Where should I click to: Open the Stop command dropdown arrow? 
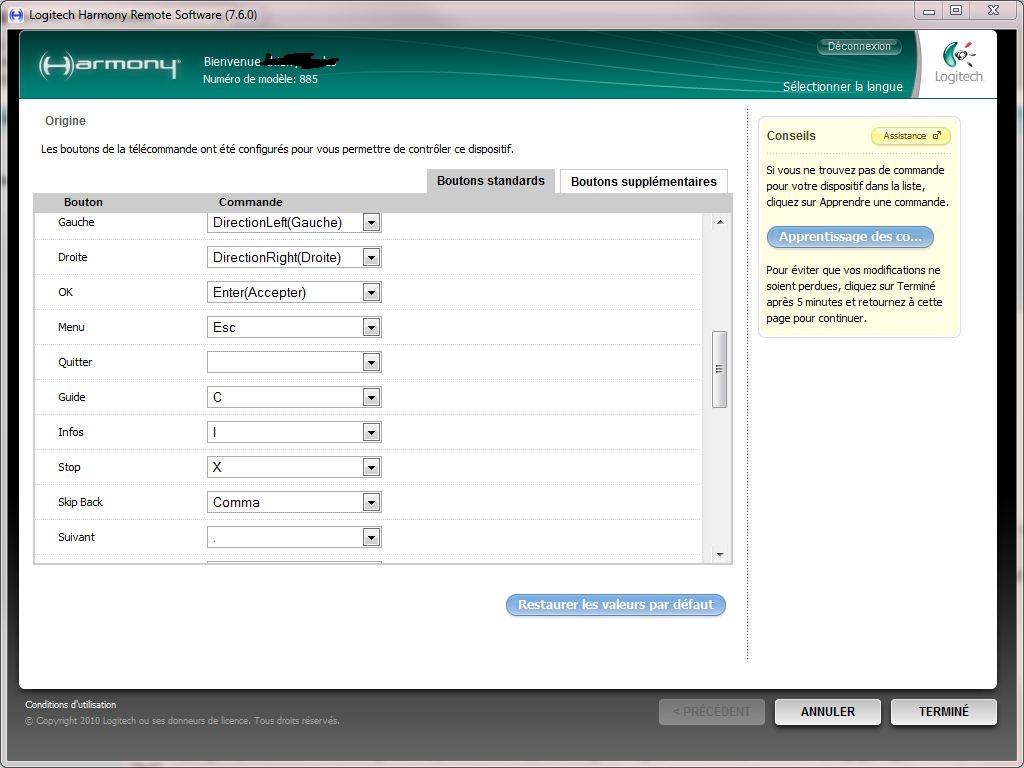[x=371, y=467]
